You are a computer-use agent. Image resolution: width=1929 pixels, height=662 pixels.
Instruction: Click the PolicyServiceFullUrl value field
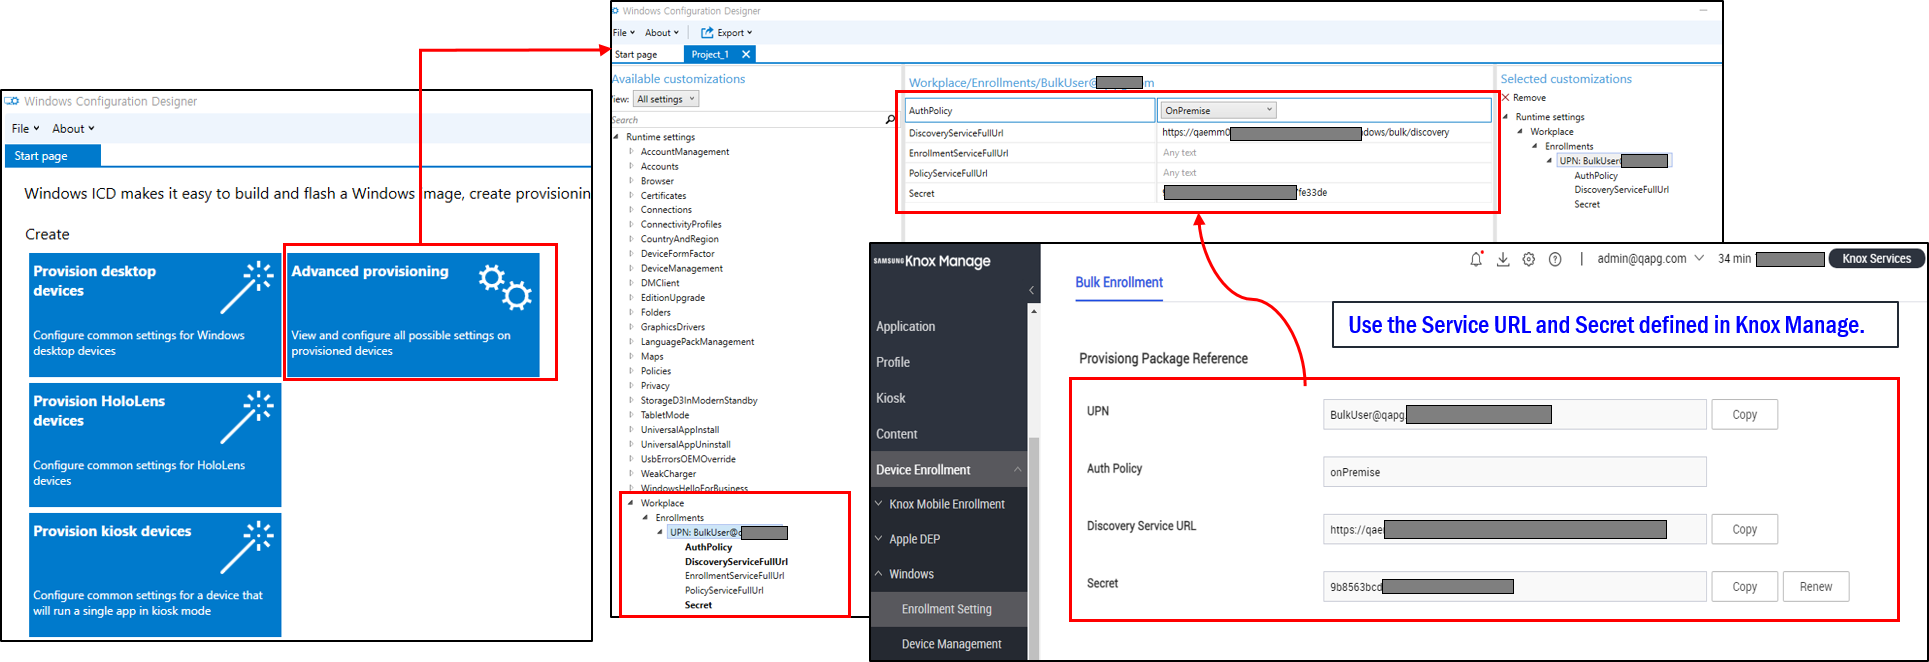pos(1324,173)
